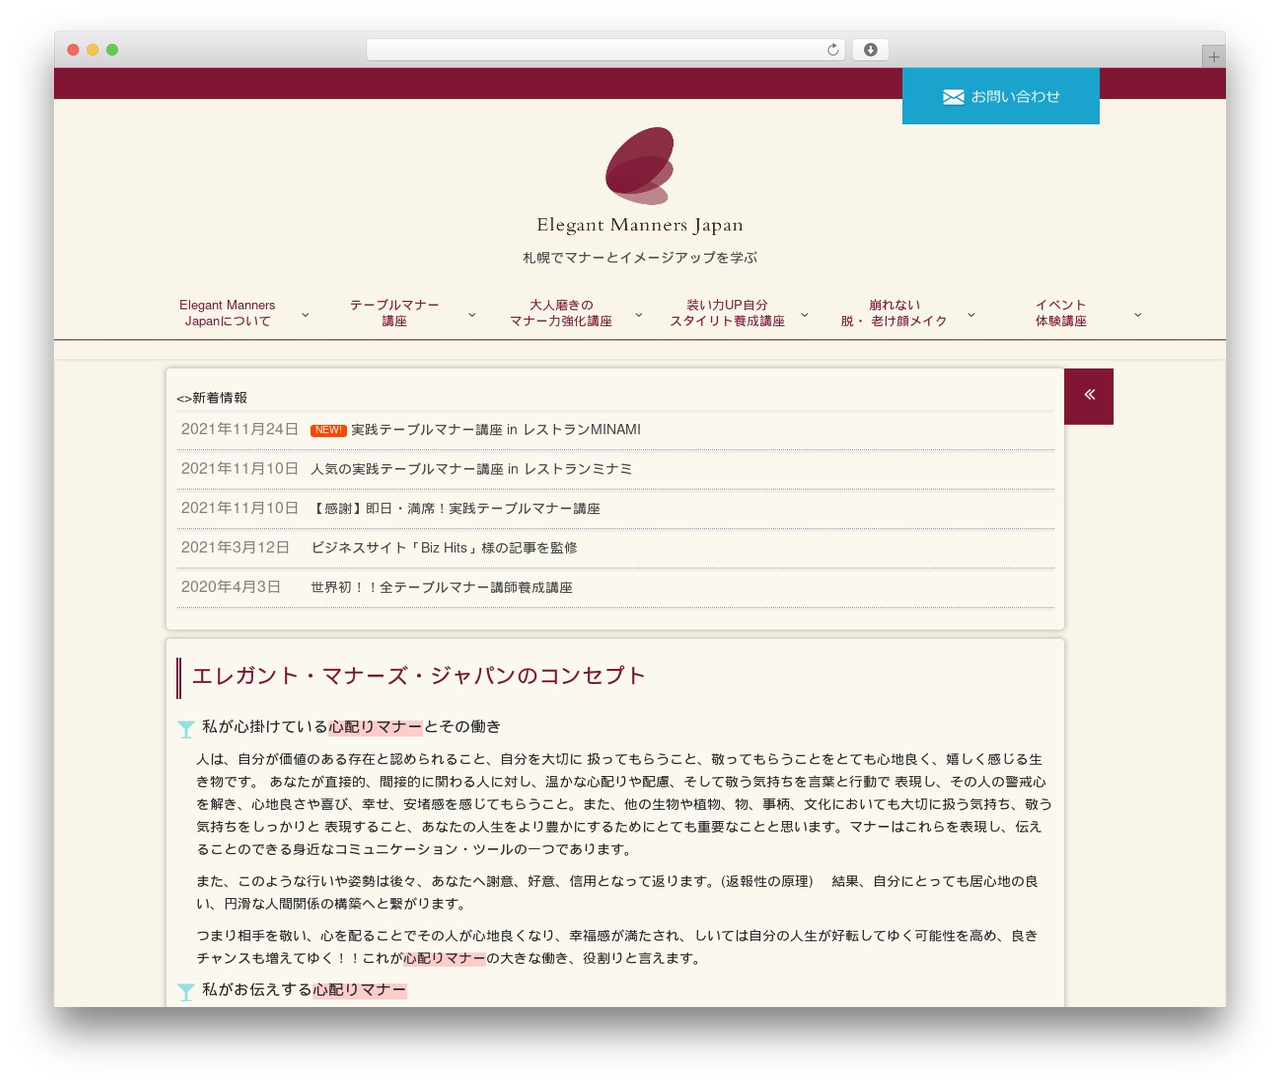Expand chevron next to テーブルマナー講座
The width and height of the screenshot is (1280, 1084).
click(x=472, y=315)
